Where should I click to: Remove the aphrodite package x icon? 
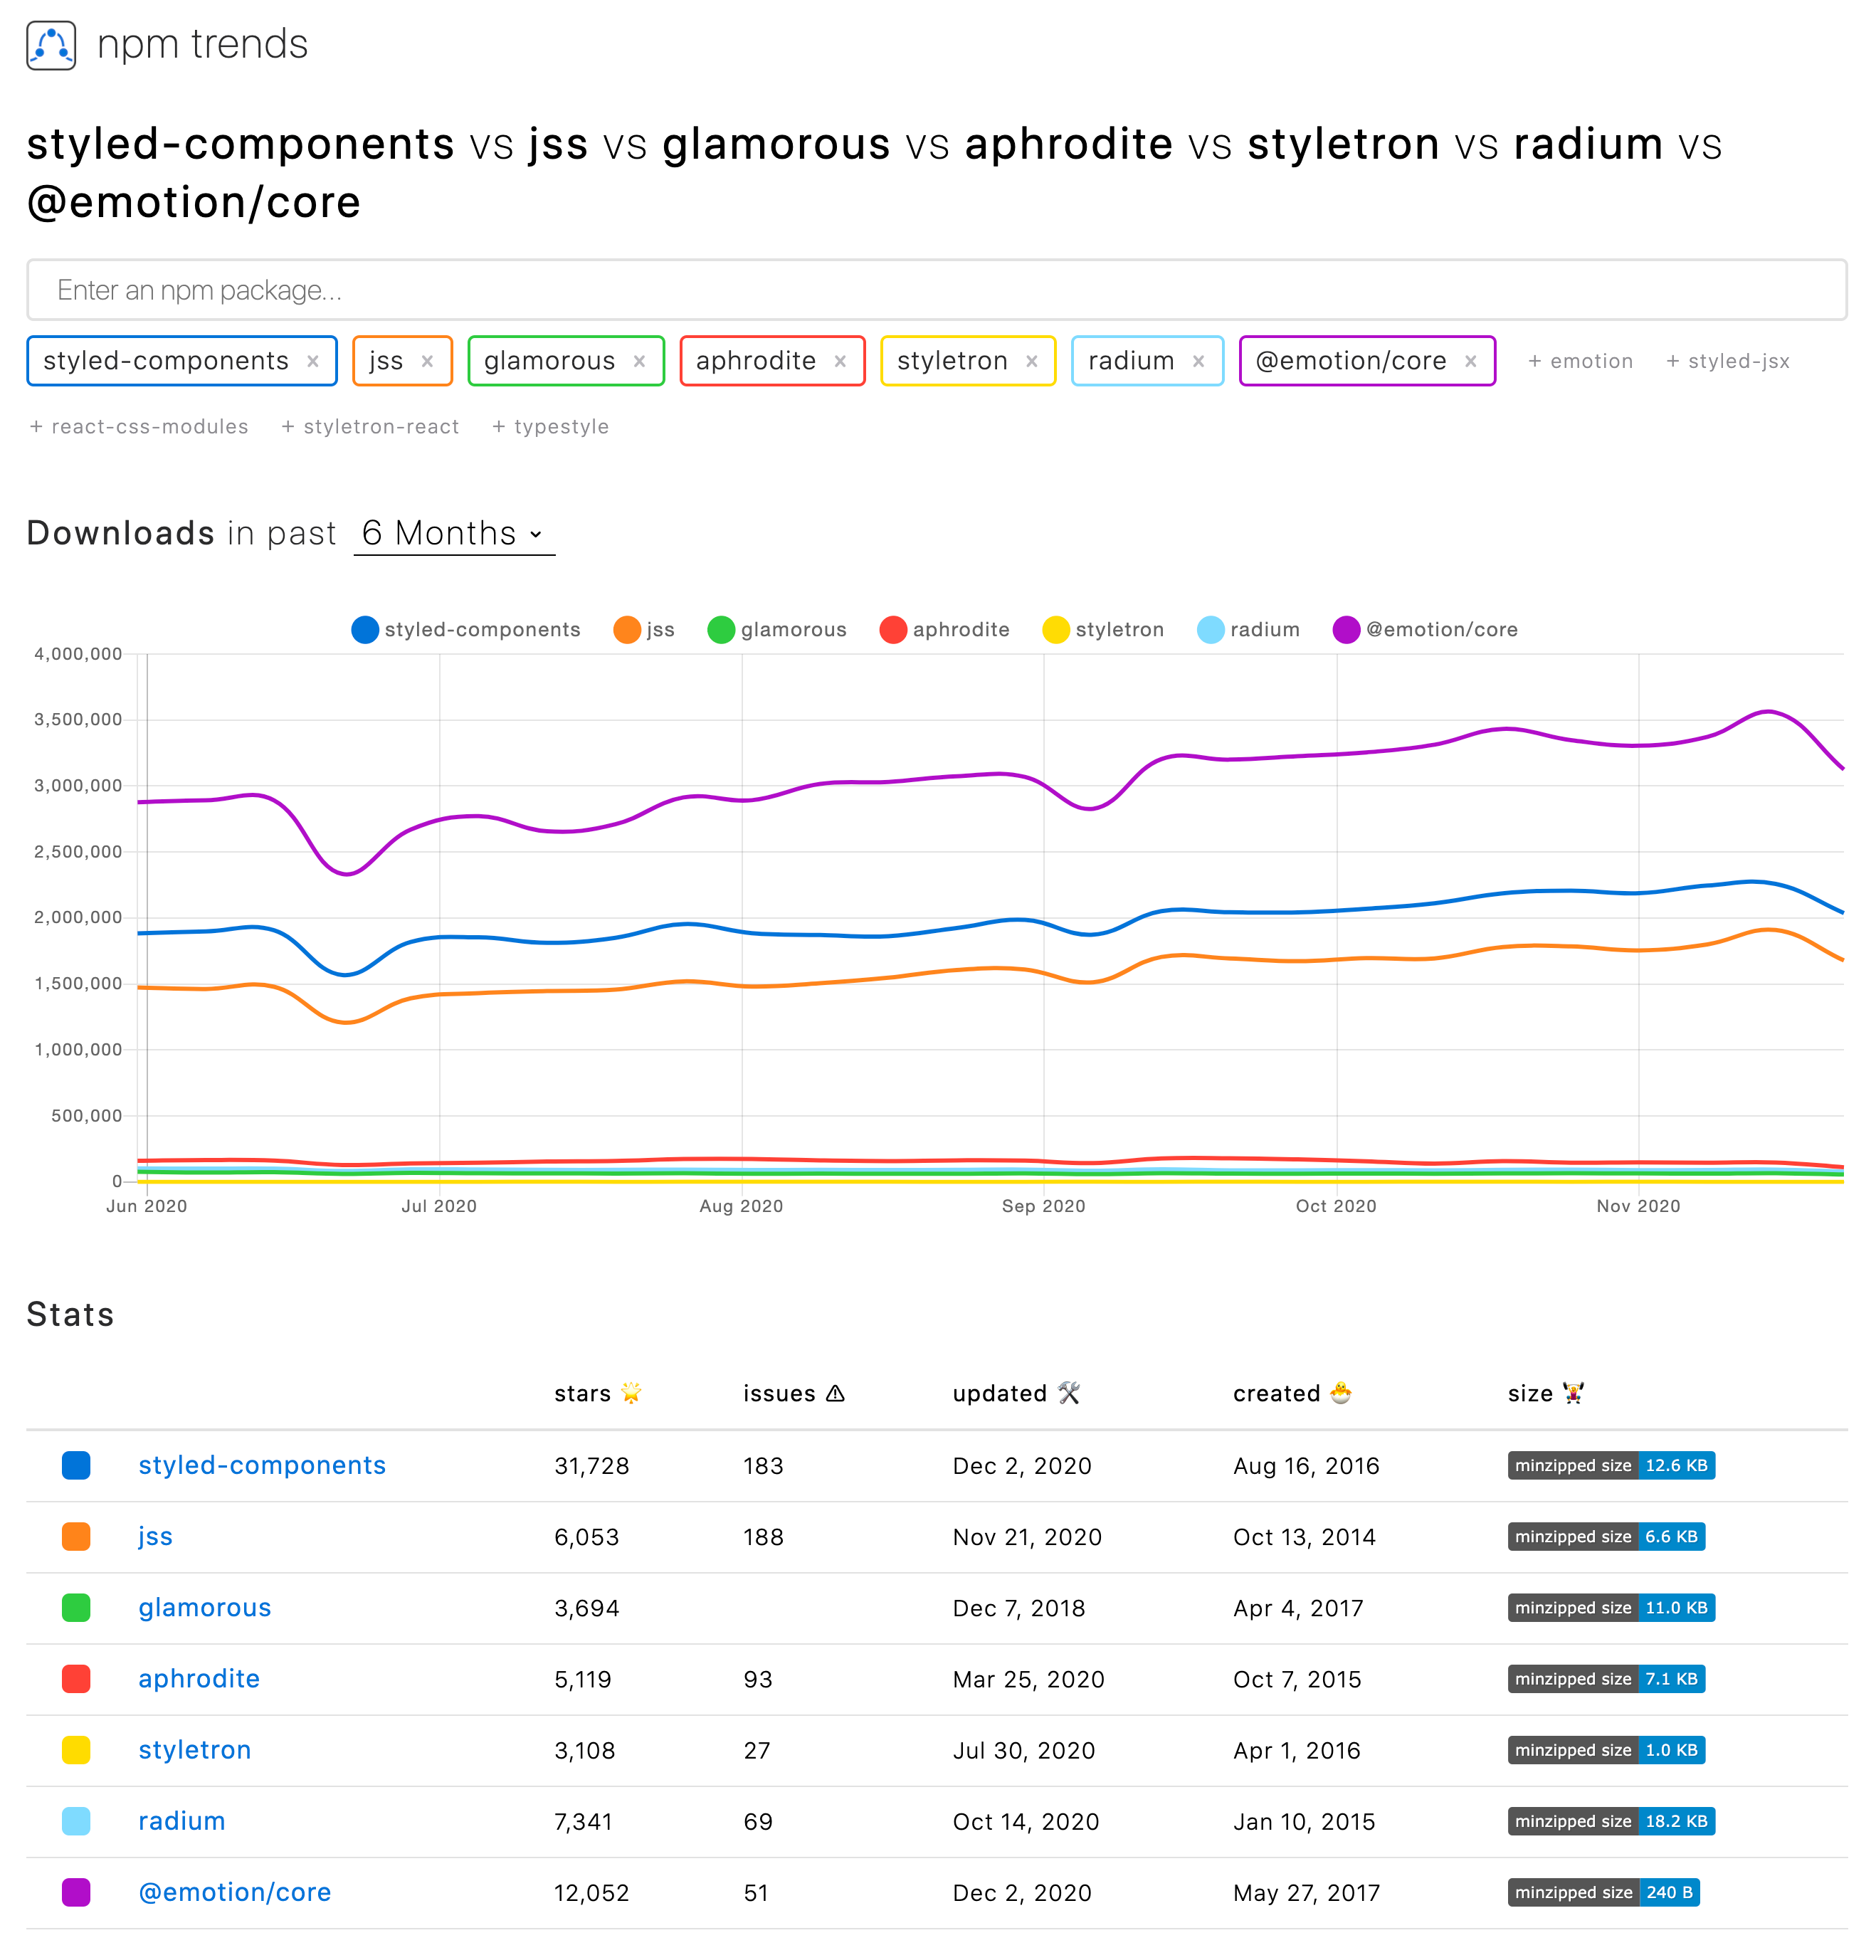pos(840,362)
